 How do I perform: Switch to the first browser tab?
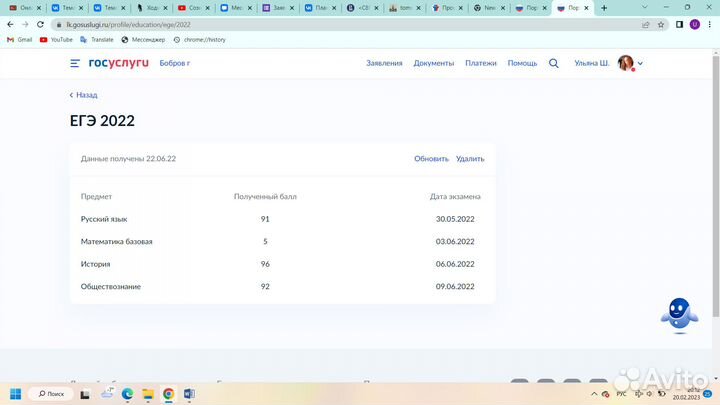point(24,8)
